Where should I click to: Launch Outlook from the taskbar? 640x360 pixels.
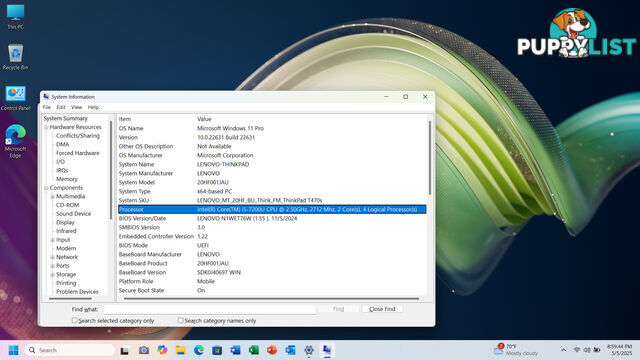291,350
